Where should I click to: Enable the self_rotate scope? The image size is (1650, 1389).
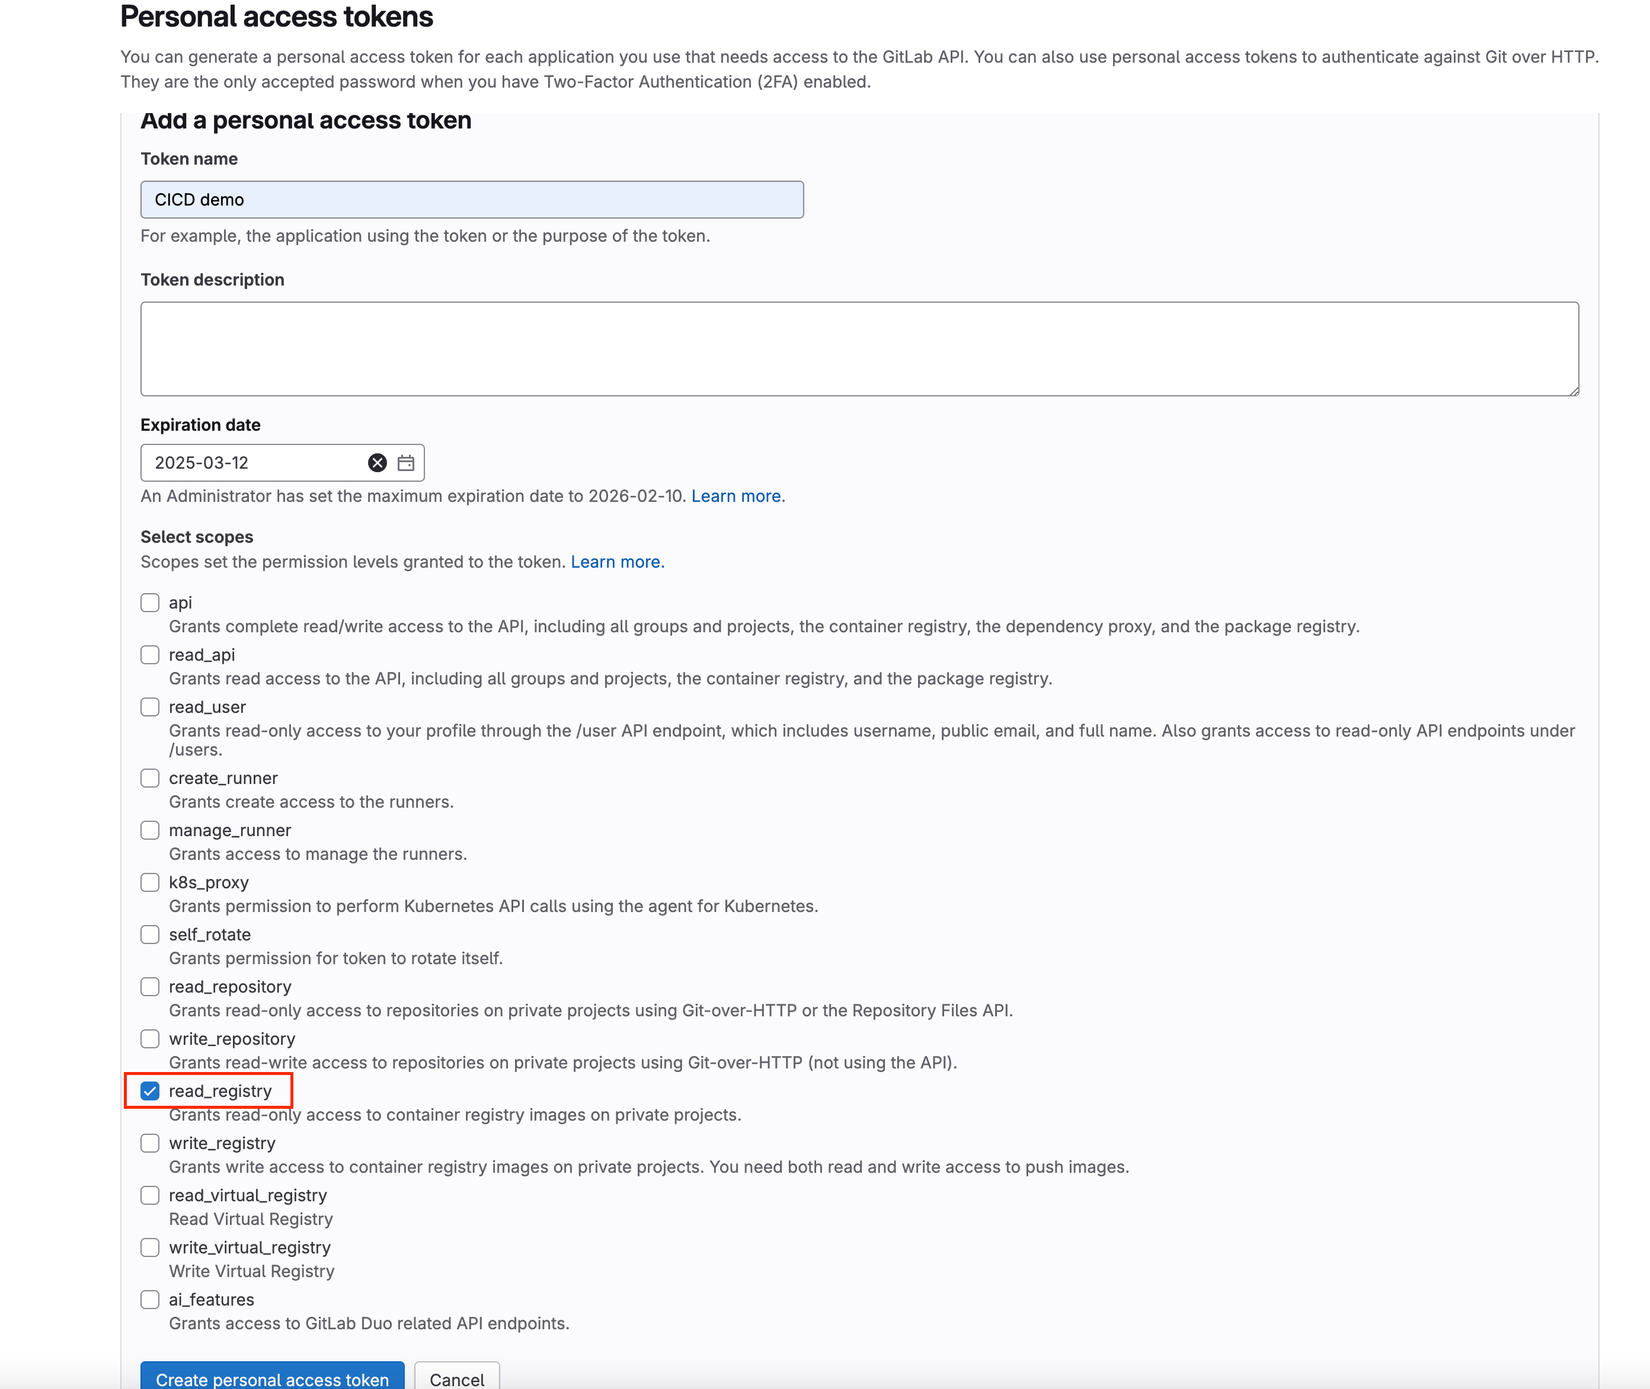[150, 934]
